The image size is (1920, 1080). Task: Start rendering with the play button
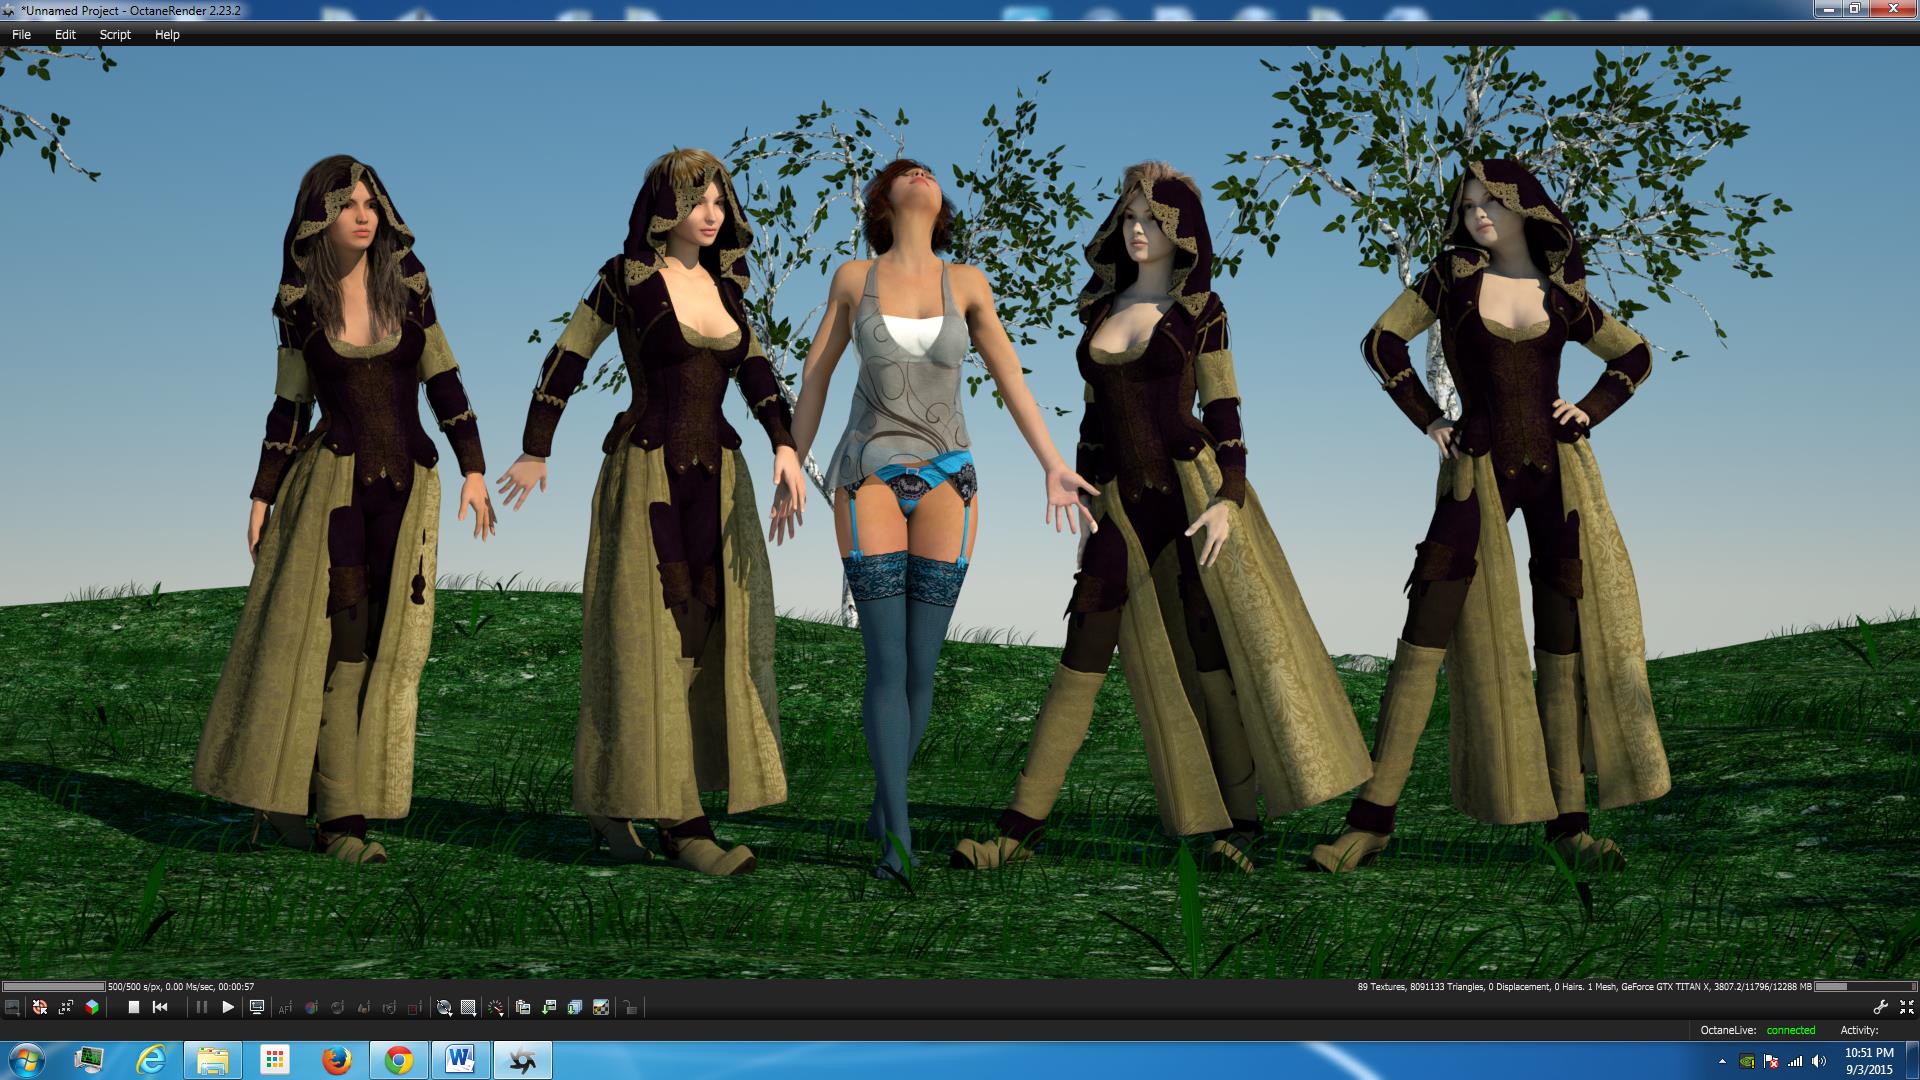click(228, 1007)
